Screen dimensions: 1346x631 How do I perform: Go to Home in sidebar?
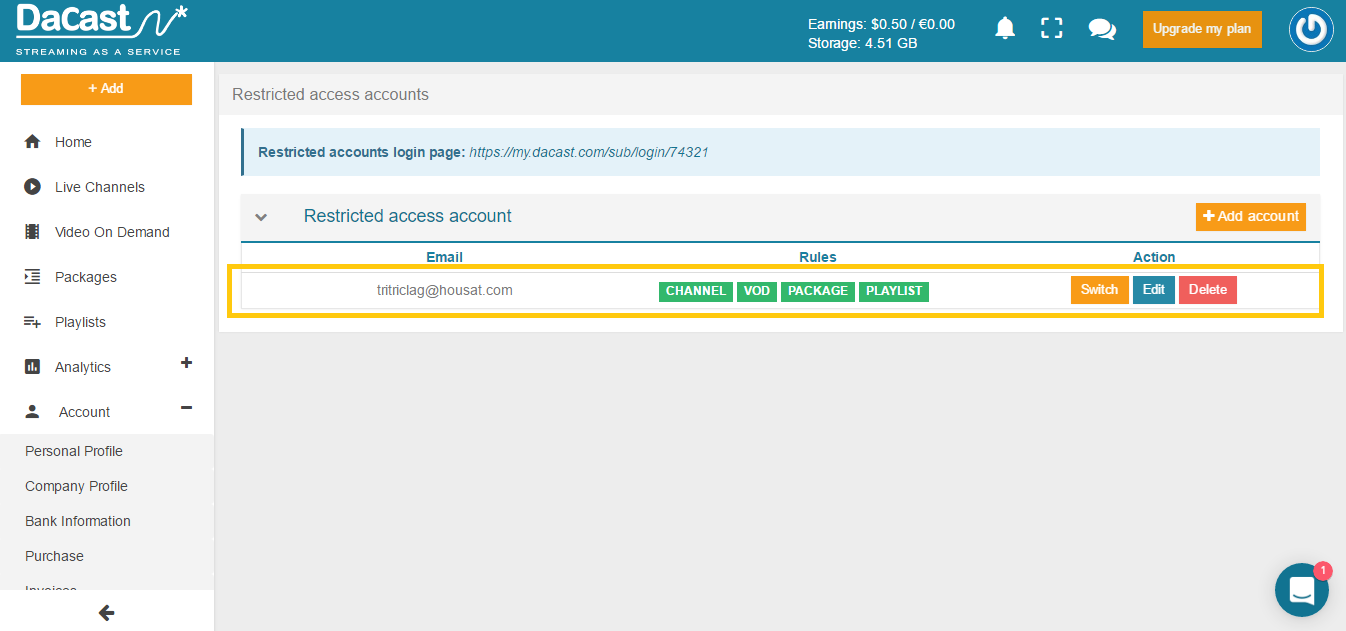click(x=73, y=142)
